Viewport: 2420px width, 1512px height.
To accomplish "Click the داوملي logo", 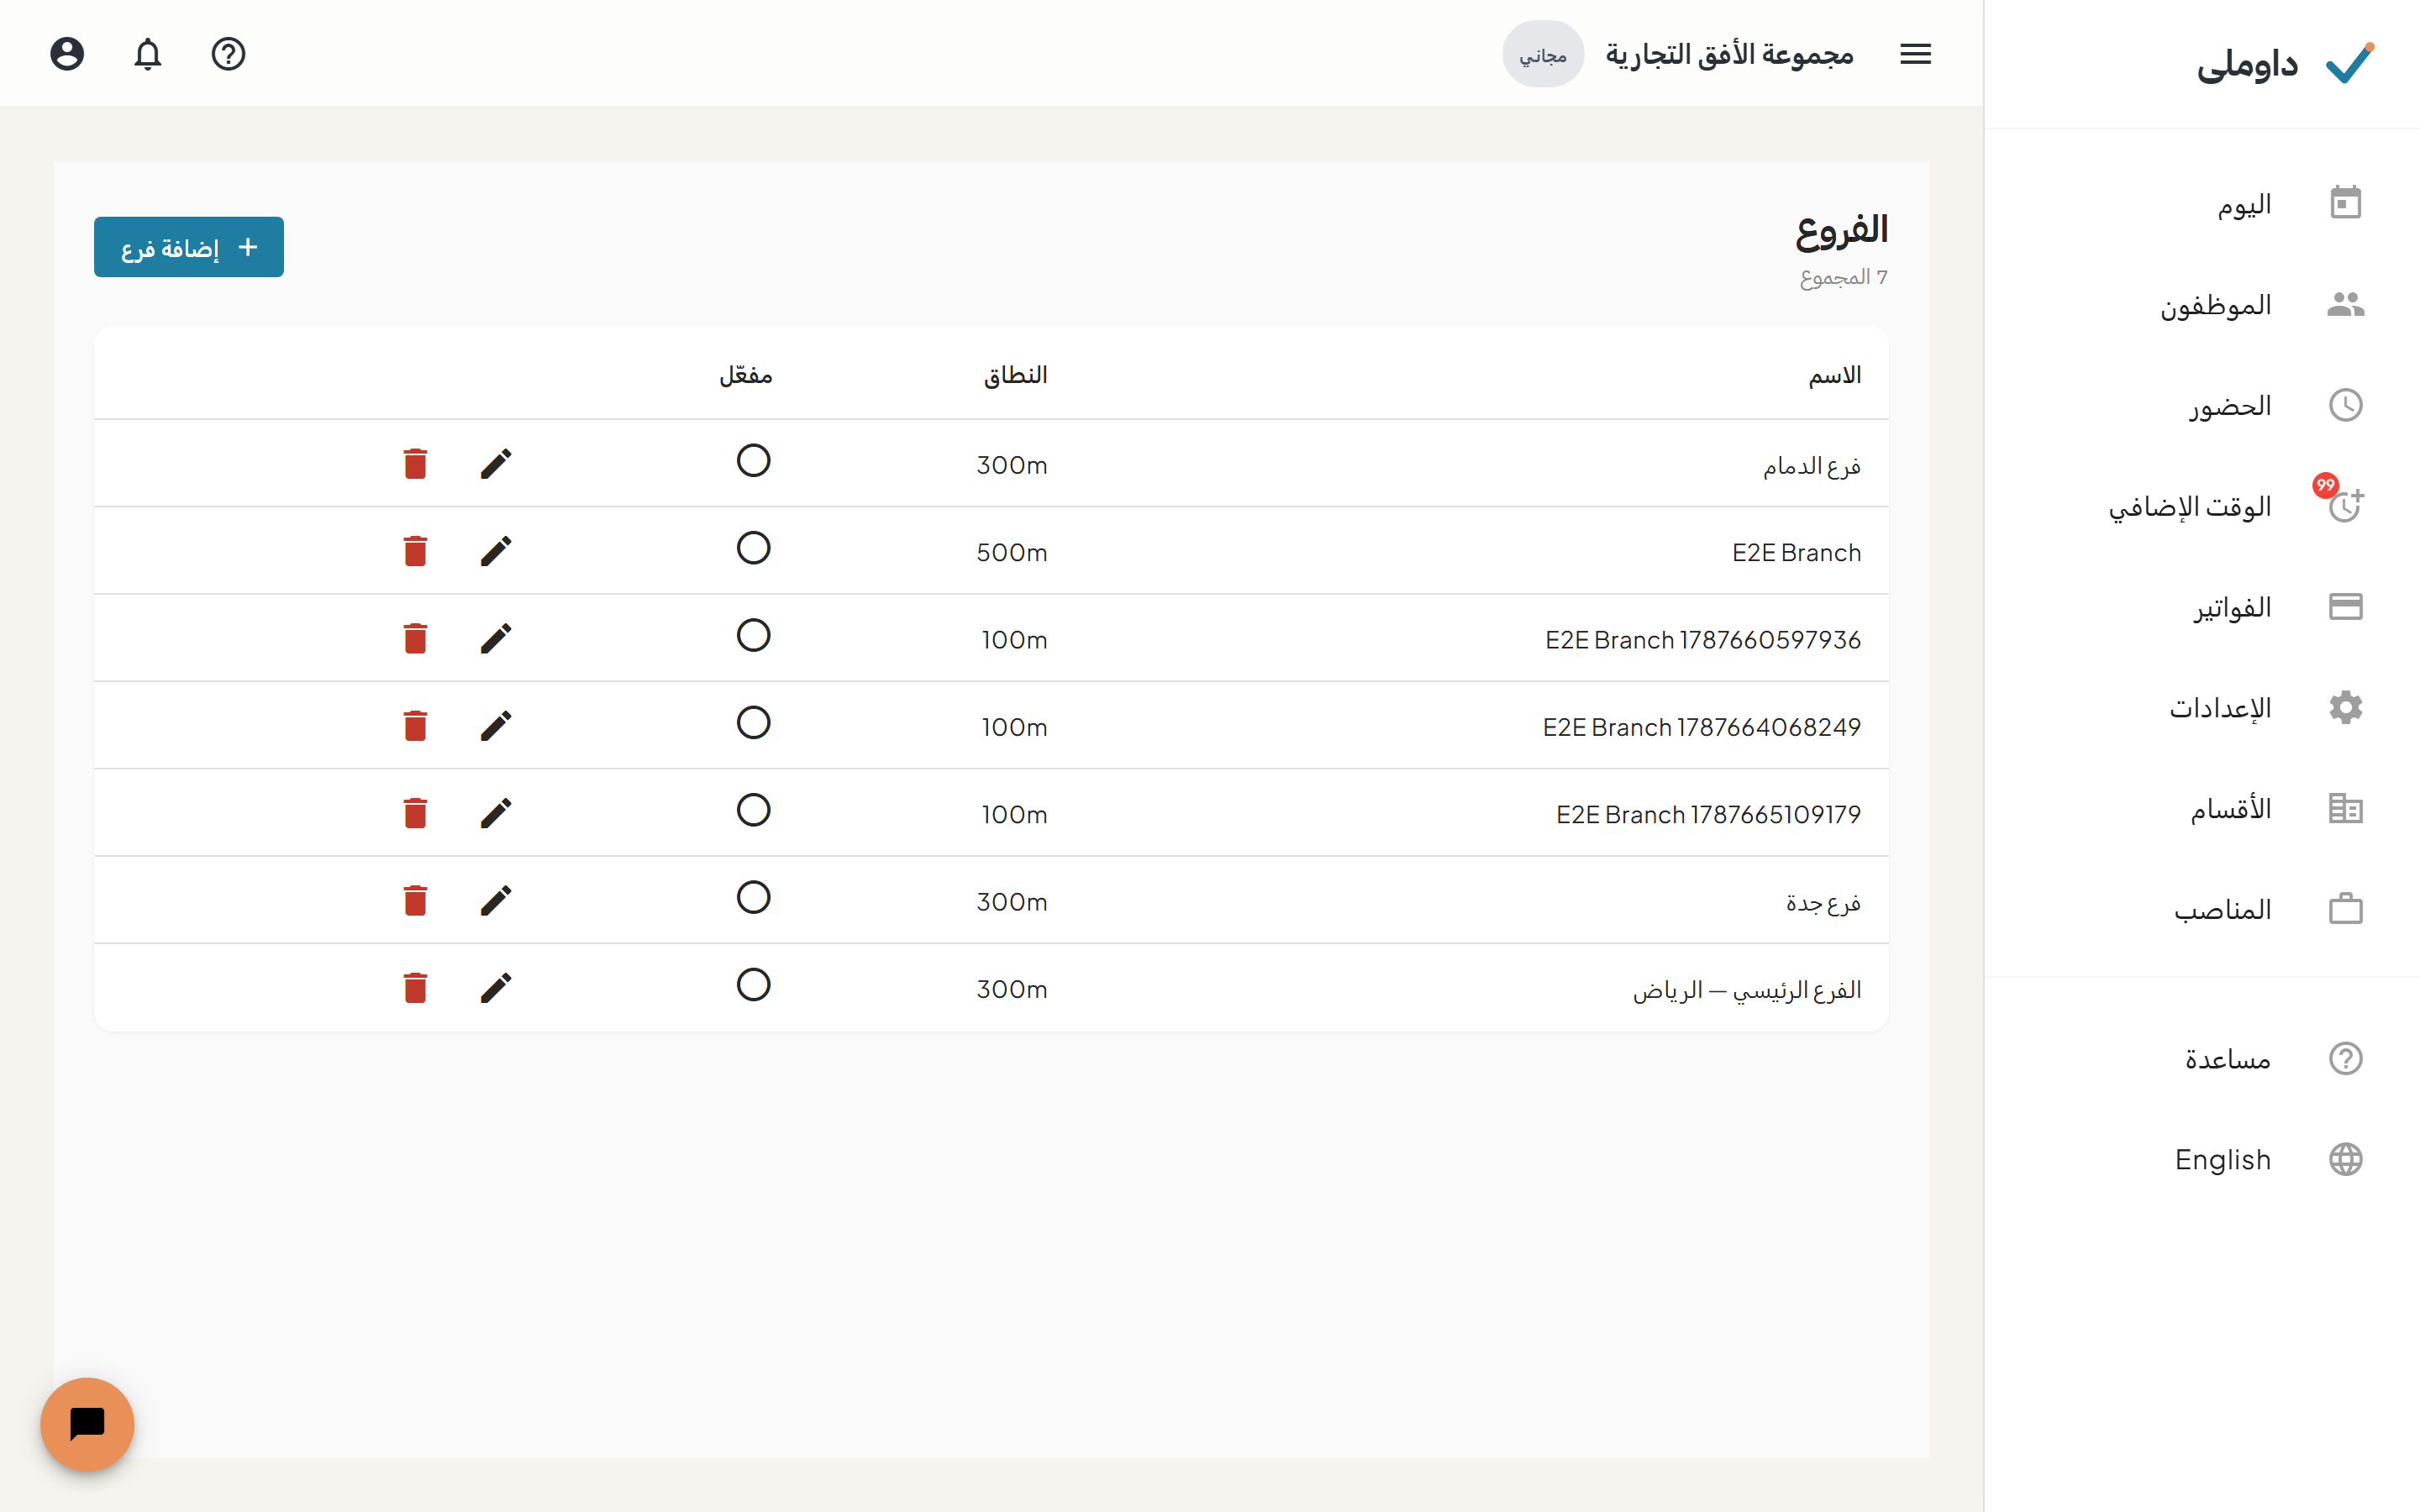I will [x=2285, y=64].
